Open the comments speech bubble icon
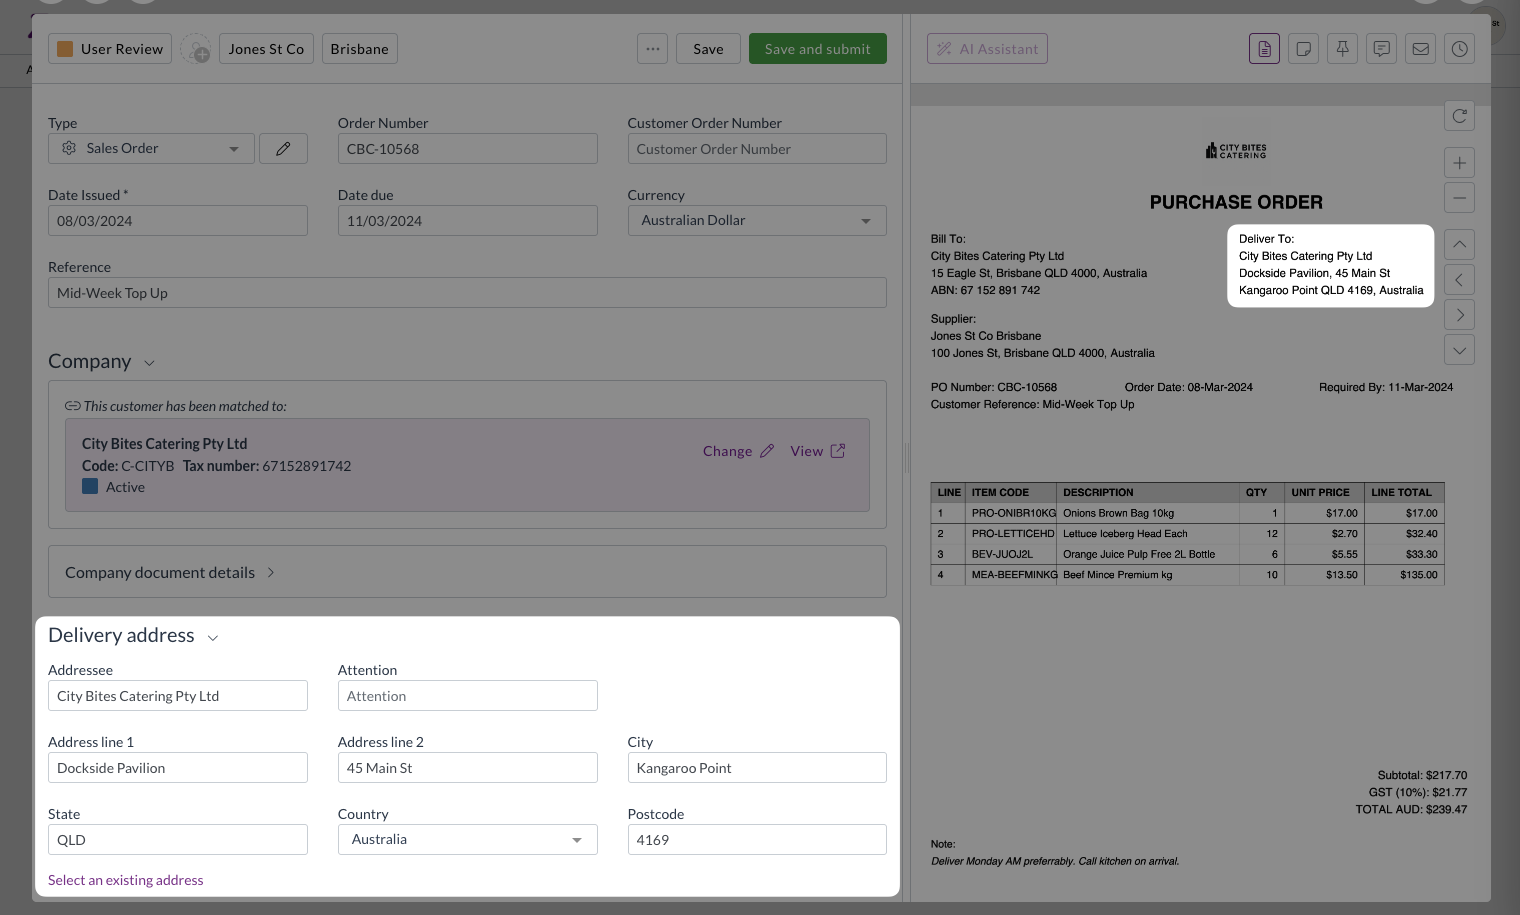 1381,49
